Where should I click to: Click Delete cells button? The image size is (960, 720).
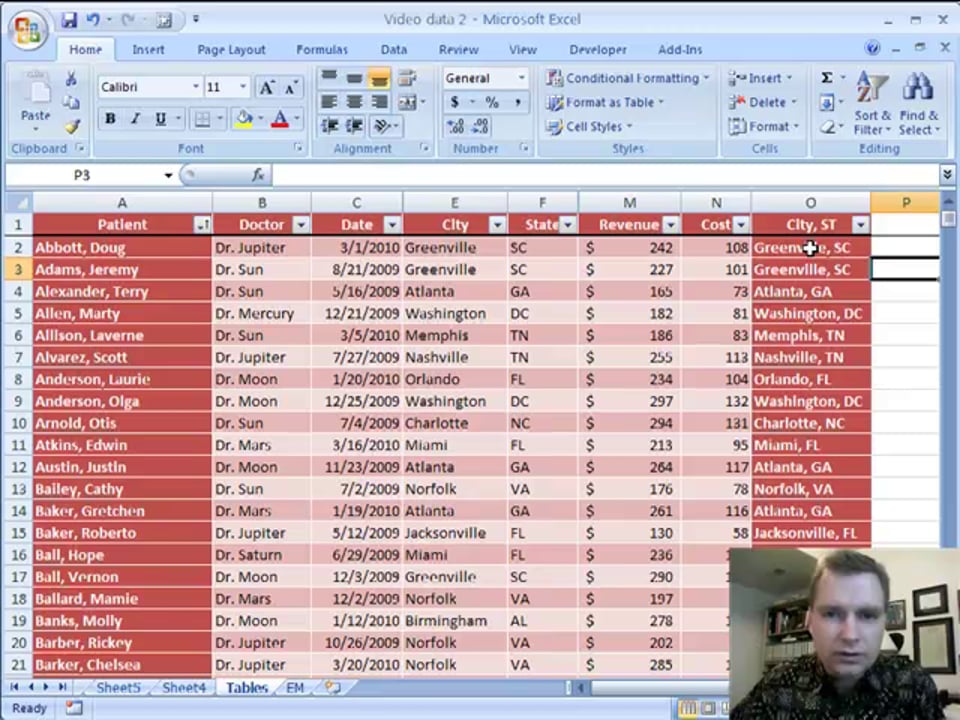[x=762, y=102]
